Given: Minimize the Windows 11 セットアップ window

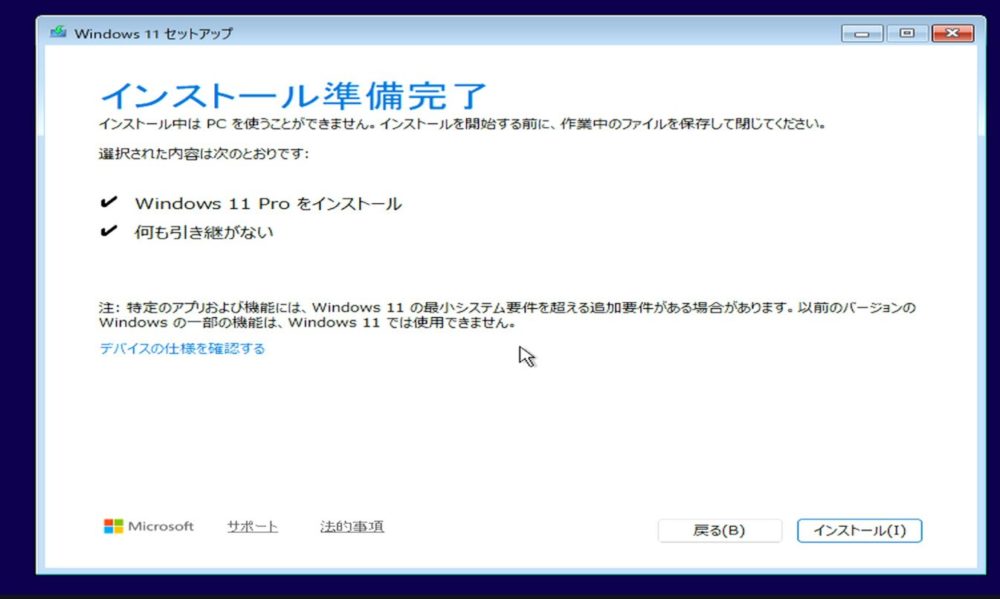Looking at the screenshot, I should tap(862, 33).
